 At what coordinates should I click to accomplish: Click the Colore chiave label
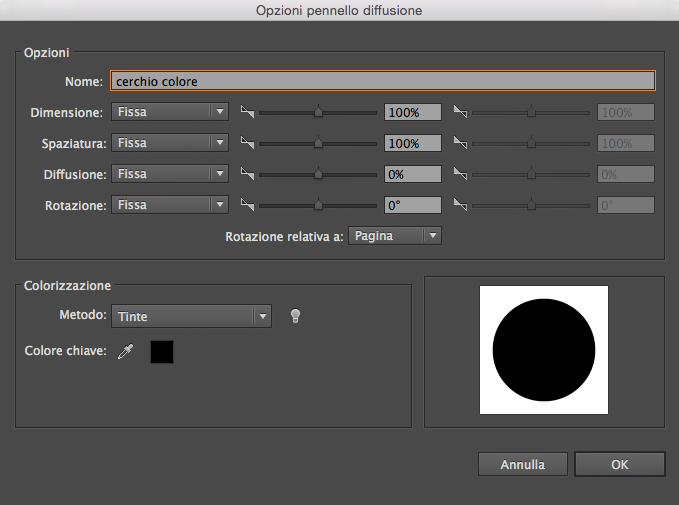65,350
